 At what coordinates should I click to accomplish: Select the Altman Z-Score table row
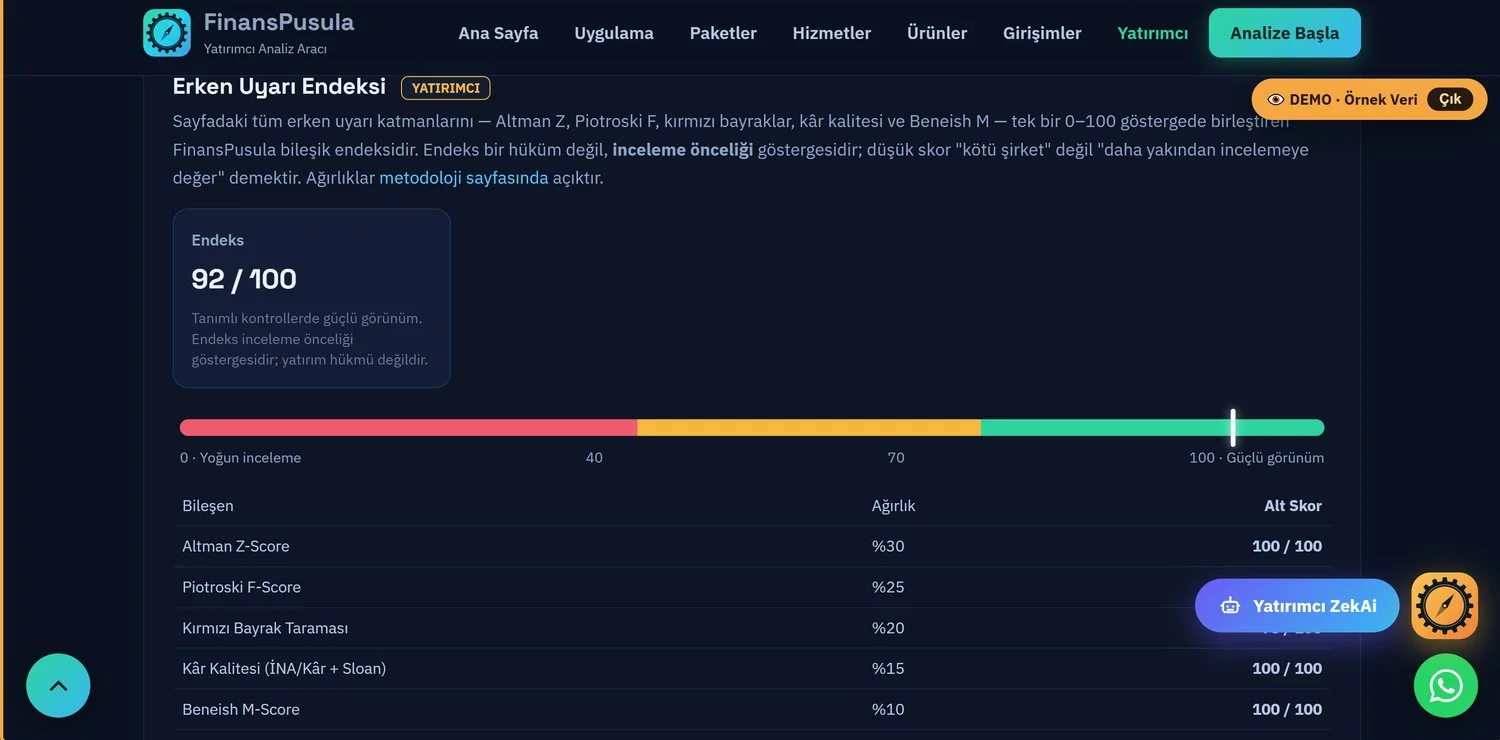pyautogui.click(x=752, y=546)
